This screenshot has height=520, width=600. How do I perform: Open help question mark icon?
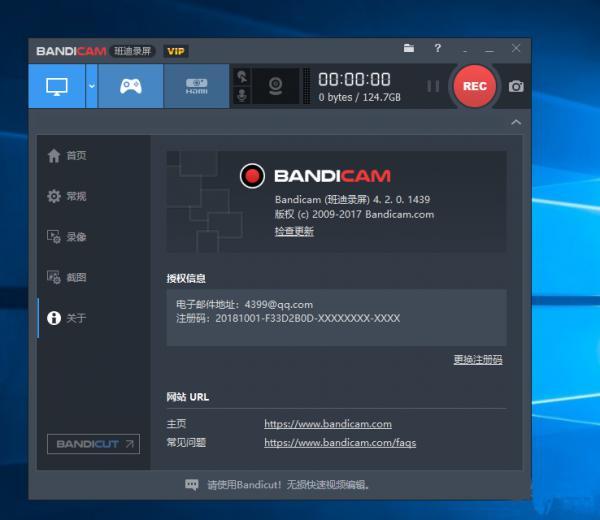click(438, 48)
